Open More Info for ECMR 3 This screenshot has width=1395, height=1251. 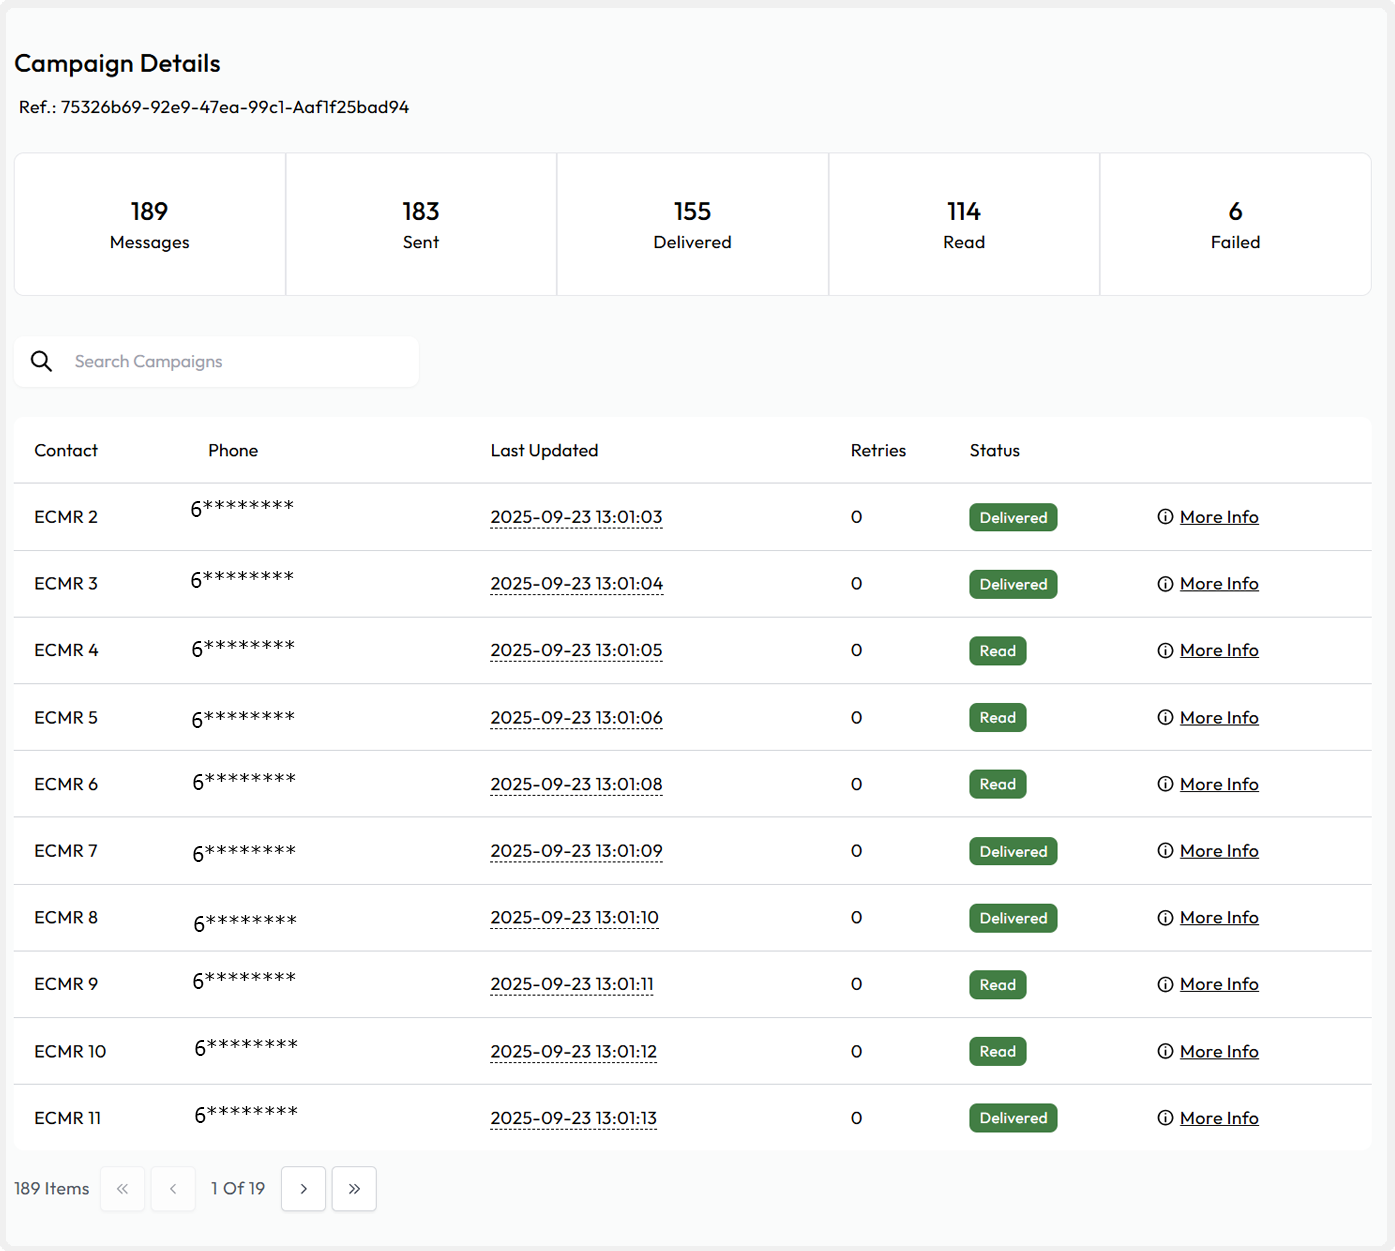point(1218,584)
